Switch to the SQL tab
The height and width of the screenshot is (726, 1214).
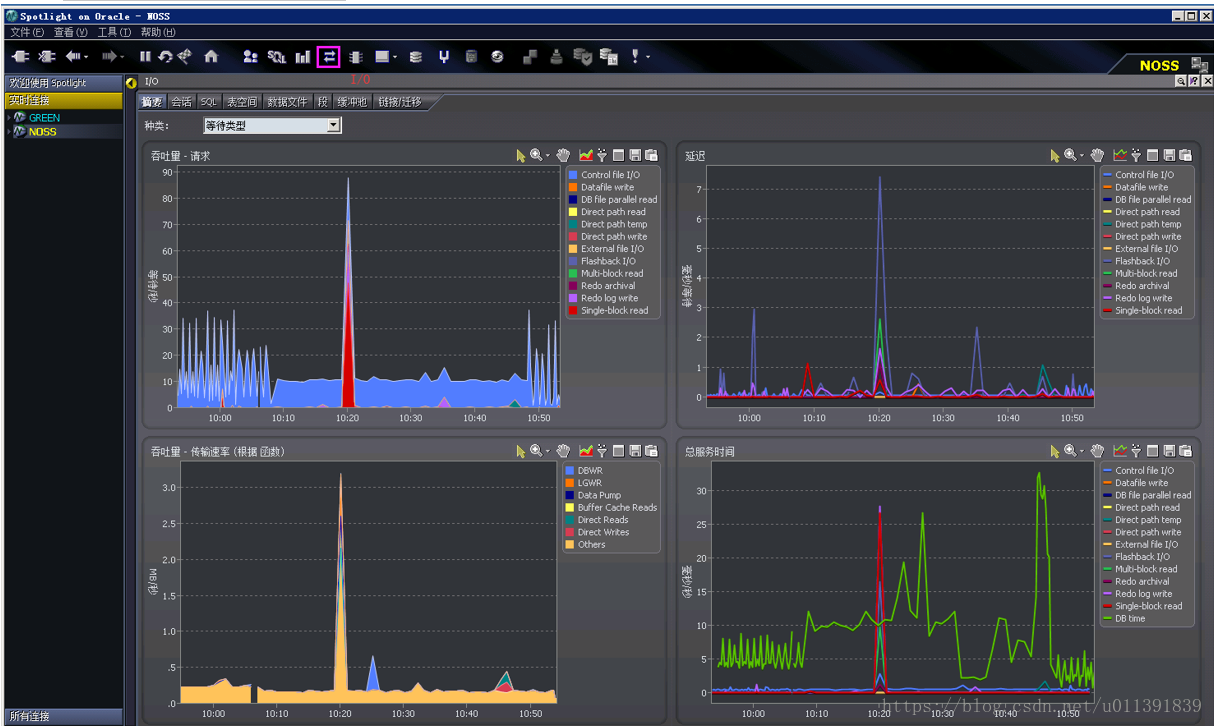pyautogui.click(x=208, y=102)
